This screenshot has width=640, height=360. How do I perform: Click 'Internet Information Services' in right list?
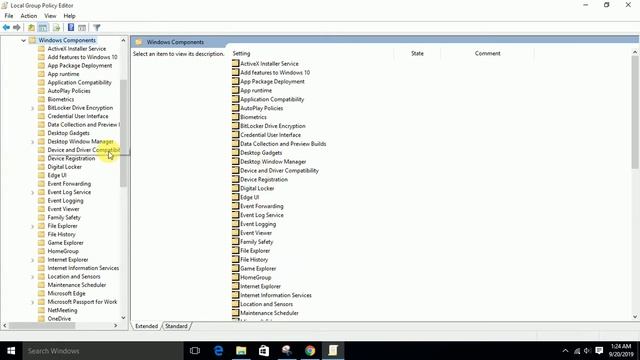pos(276,295)
